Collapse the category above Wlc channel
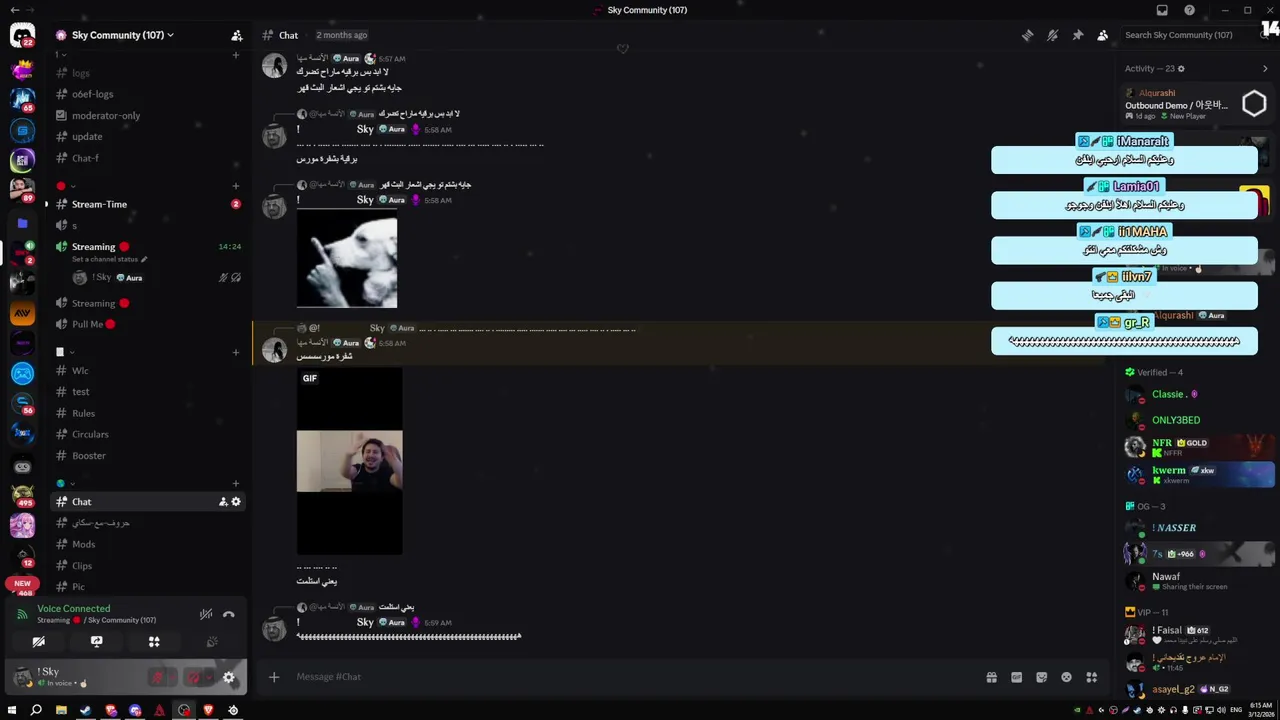This screenshot has height=720, width=1280. coord(65,352)
